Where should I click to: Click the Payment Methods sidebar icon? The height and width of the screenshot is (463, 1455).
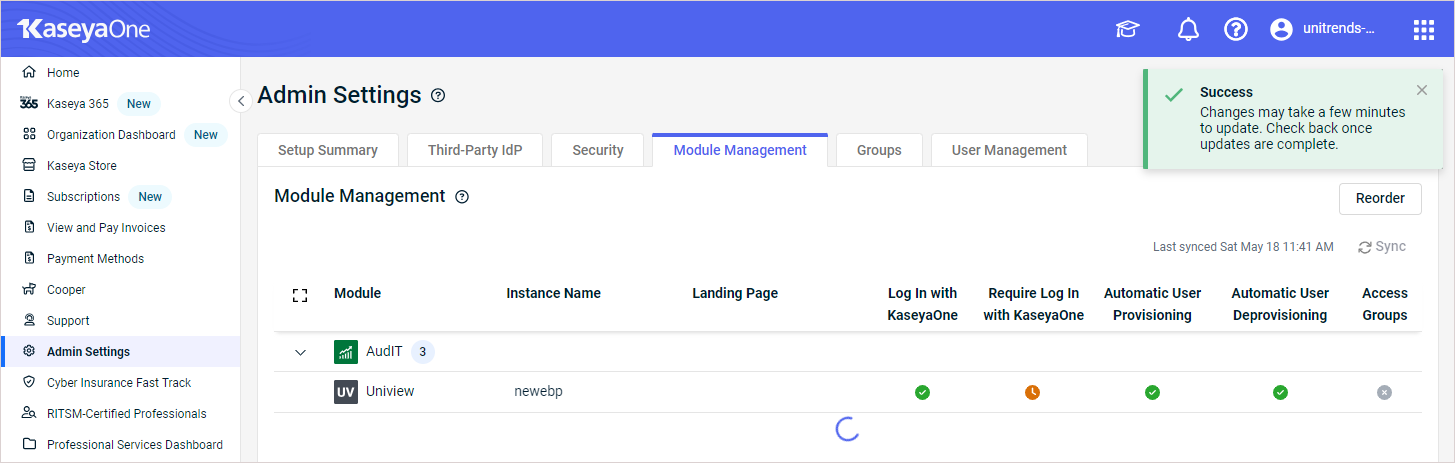click(29, 258)
